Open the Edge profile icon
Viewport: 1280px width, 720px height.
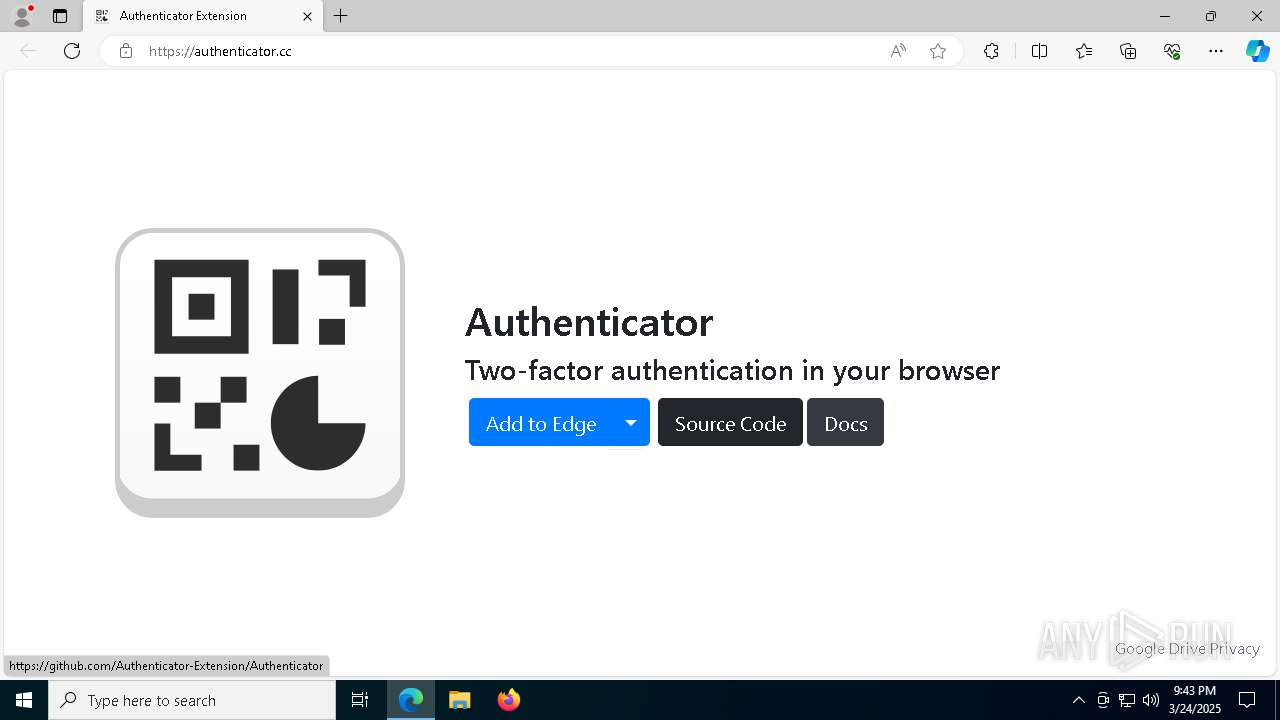pos(21,16)
